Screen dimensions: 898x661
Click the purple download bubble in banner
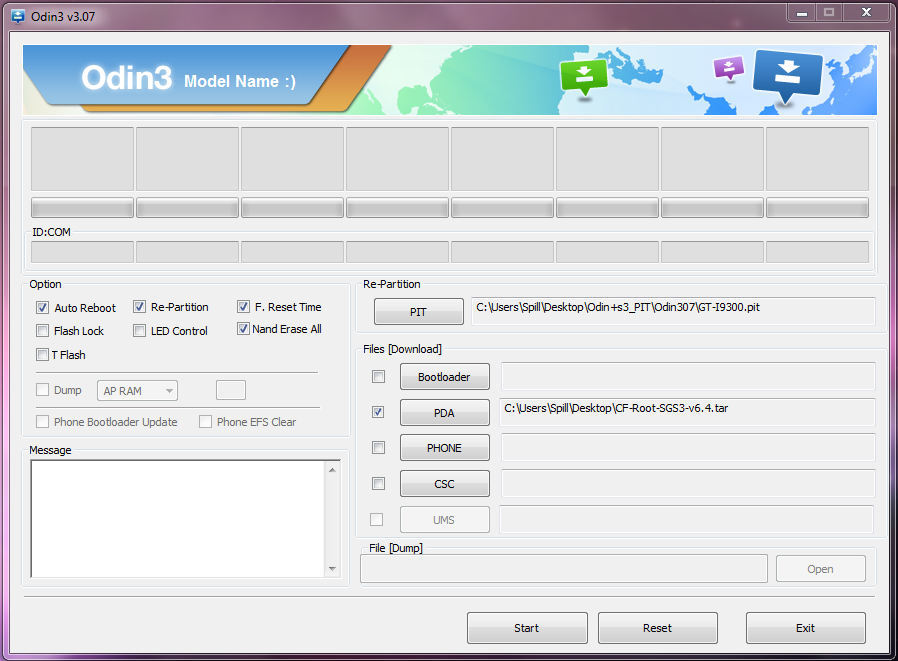pyautogui.click(x=728, y=69)
